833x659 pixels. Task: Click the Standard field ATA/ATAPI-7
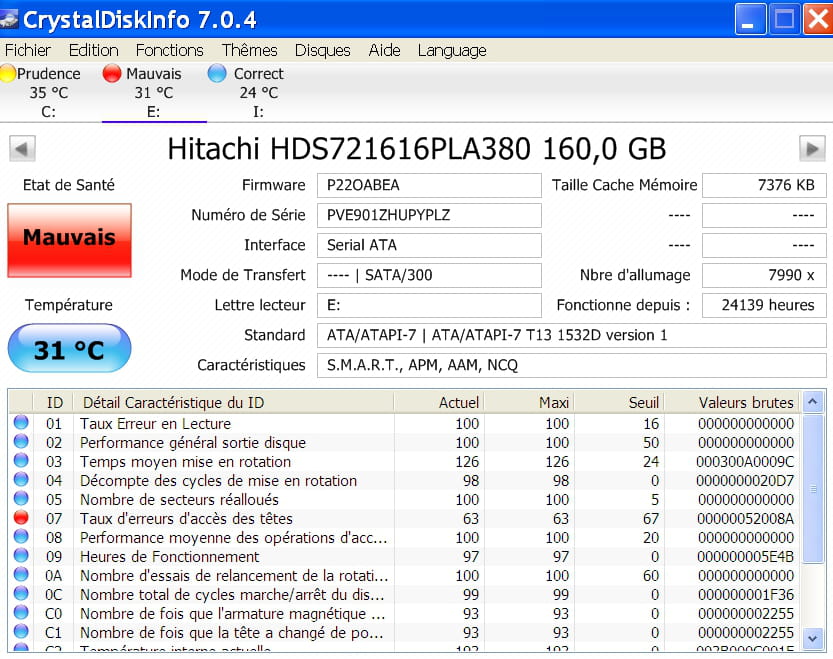pos(572,335)
